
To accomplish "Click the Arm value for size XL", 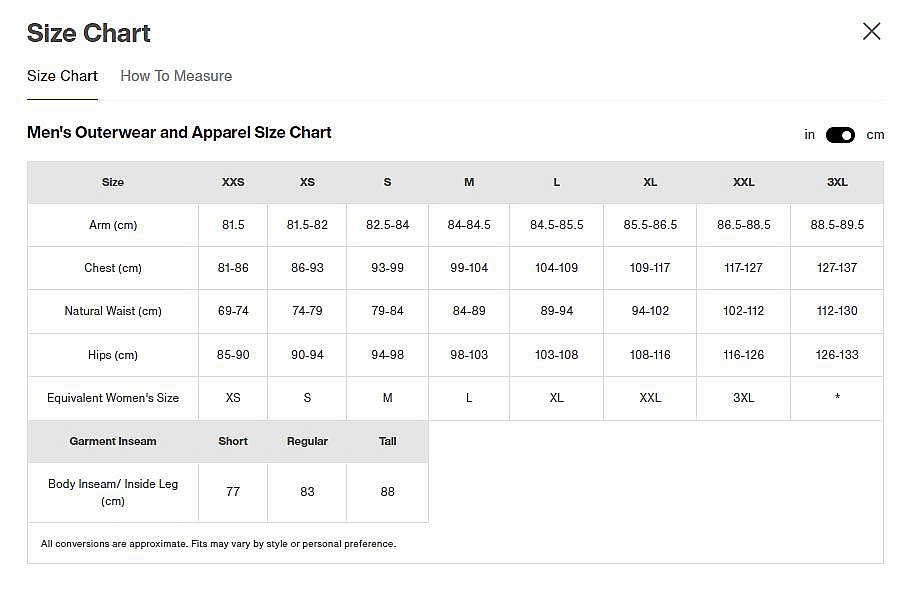I will (x=650, y=225).
